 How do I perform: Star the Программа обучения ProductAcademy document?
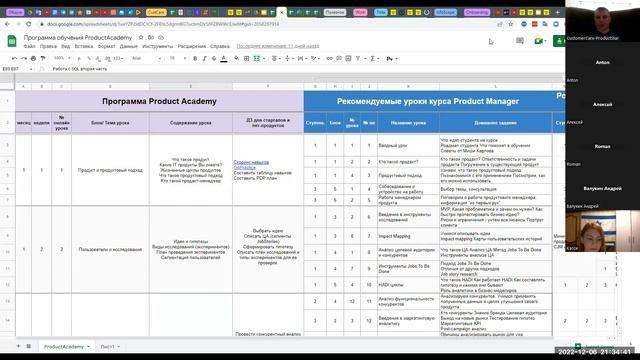click(x=141, y=38)
